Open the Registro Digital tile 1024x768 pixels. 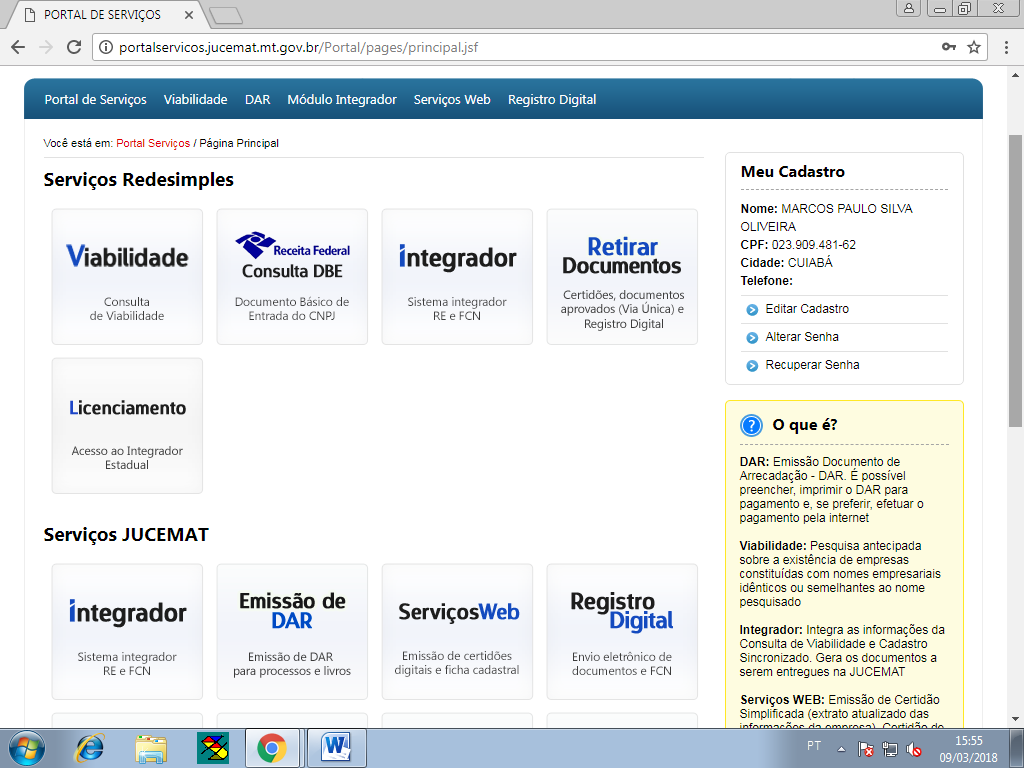(x=622, y=632)
